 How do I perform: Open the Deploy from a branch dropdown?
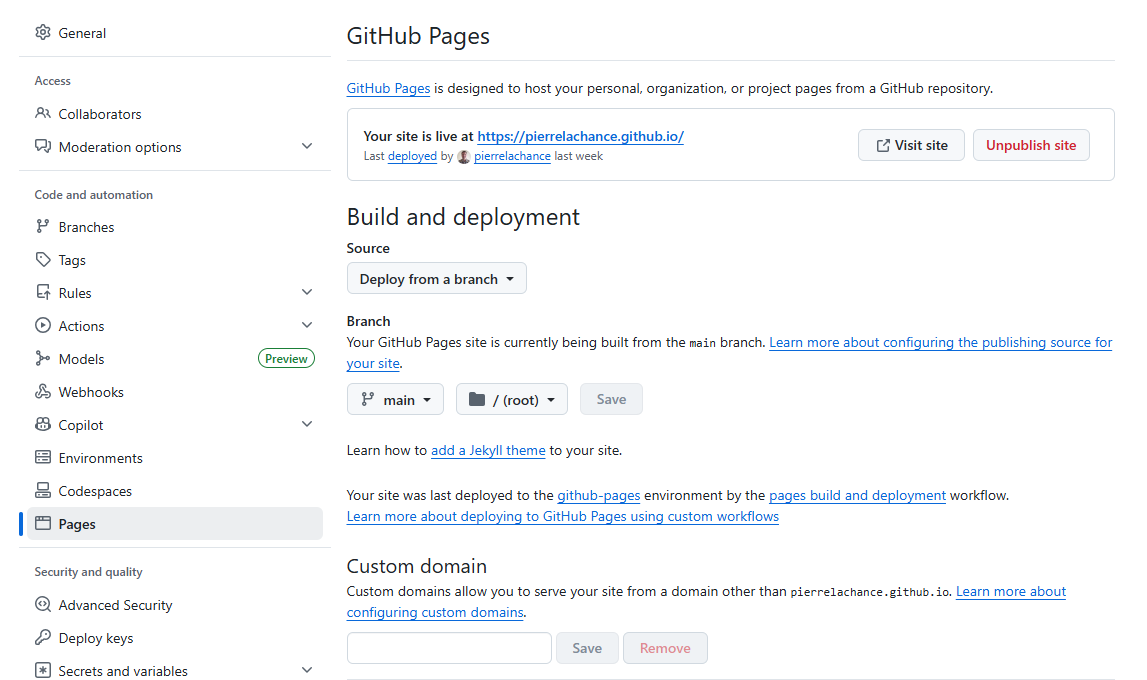click(437, 279)
